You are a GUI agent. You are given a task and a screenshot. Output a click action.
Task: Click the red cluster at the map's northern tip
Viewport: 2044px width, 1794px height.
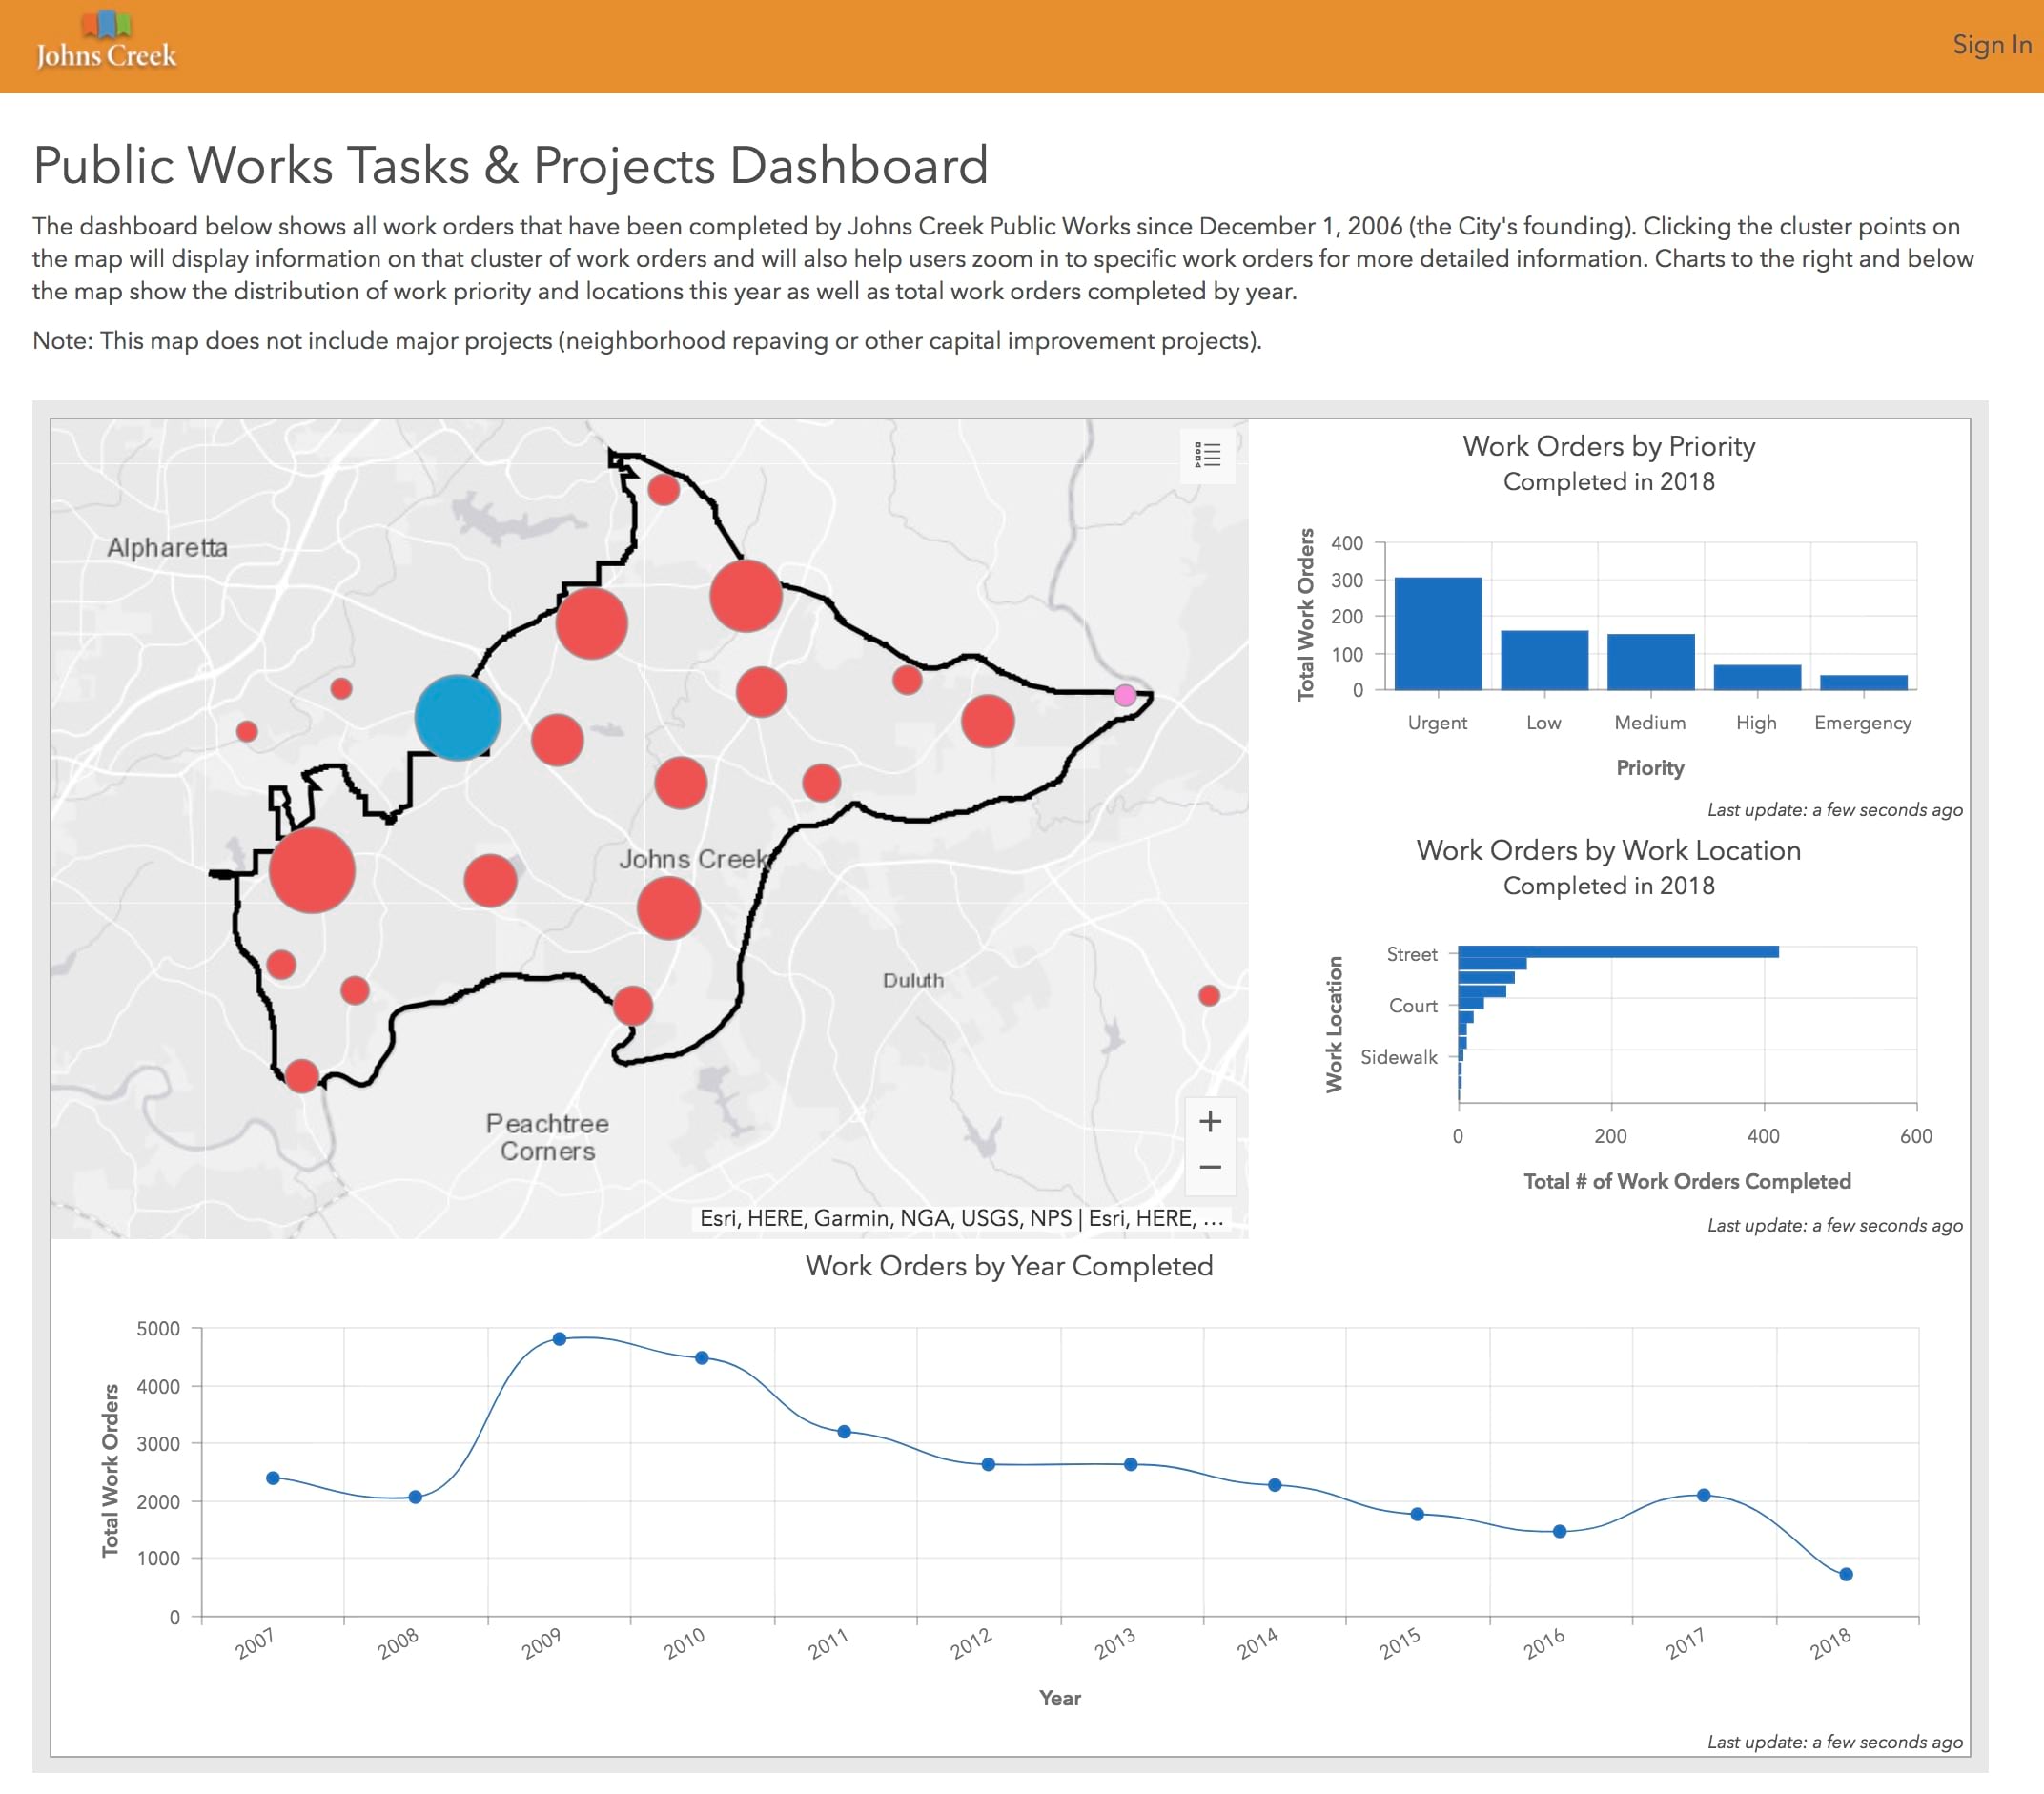663,489
